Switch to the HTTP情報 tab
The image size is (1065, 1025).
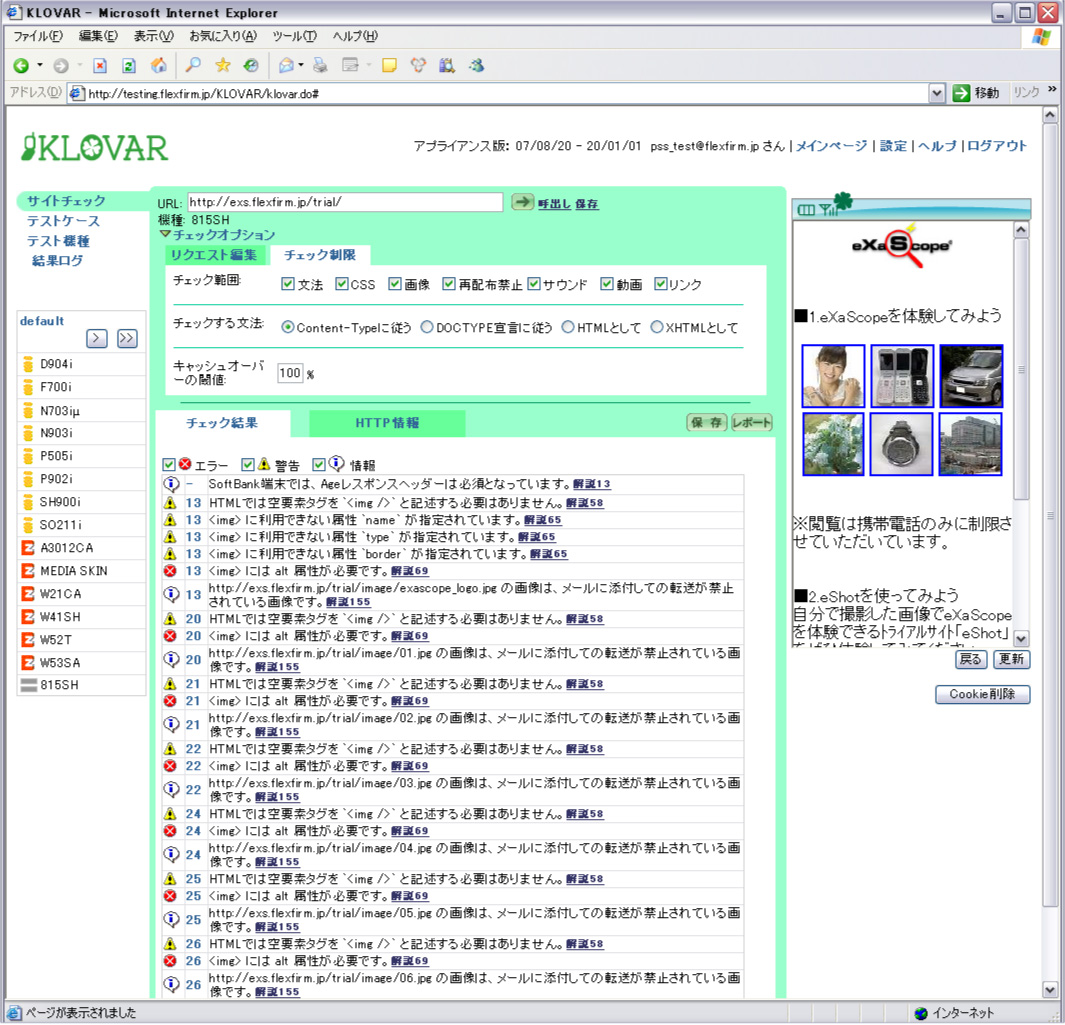tap(387, 423)
